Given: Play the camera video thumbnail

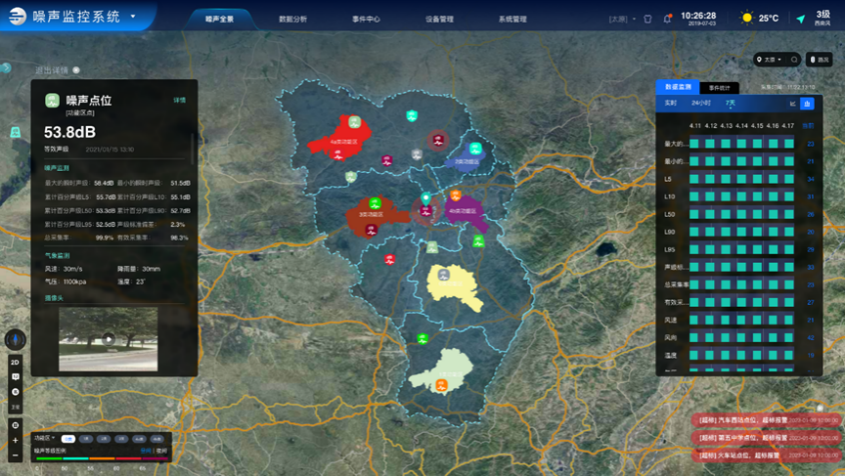Looking at the screenshot, I should pyautogui.click(x=108, y=339).
